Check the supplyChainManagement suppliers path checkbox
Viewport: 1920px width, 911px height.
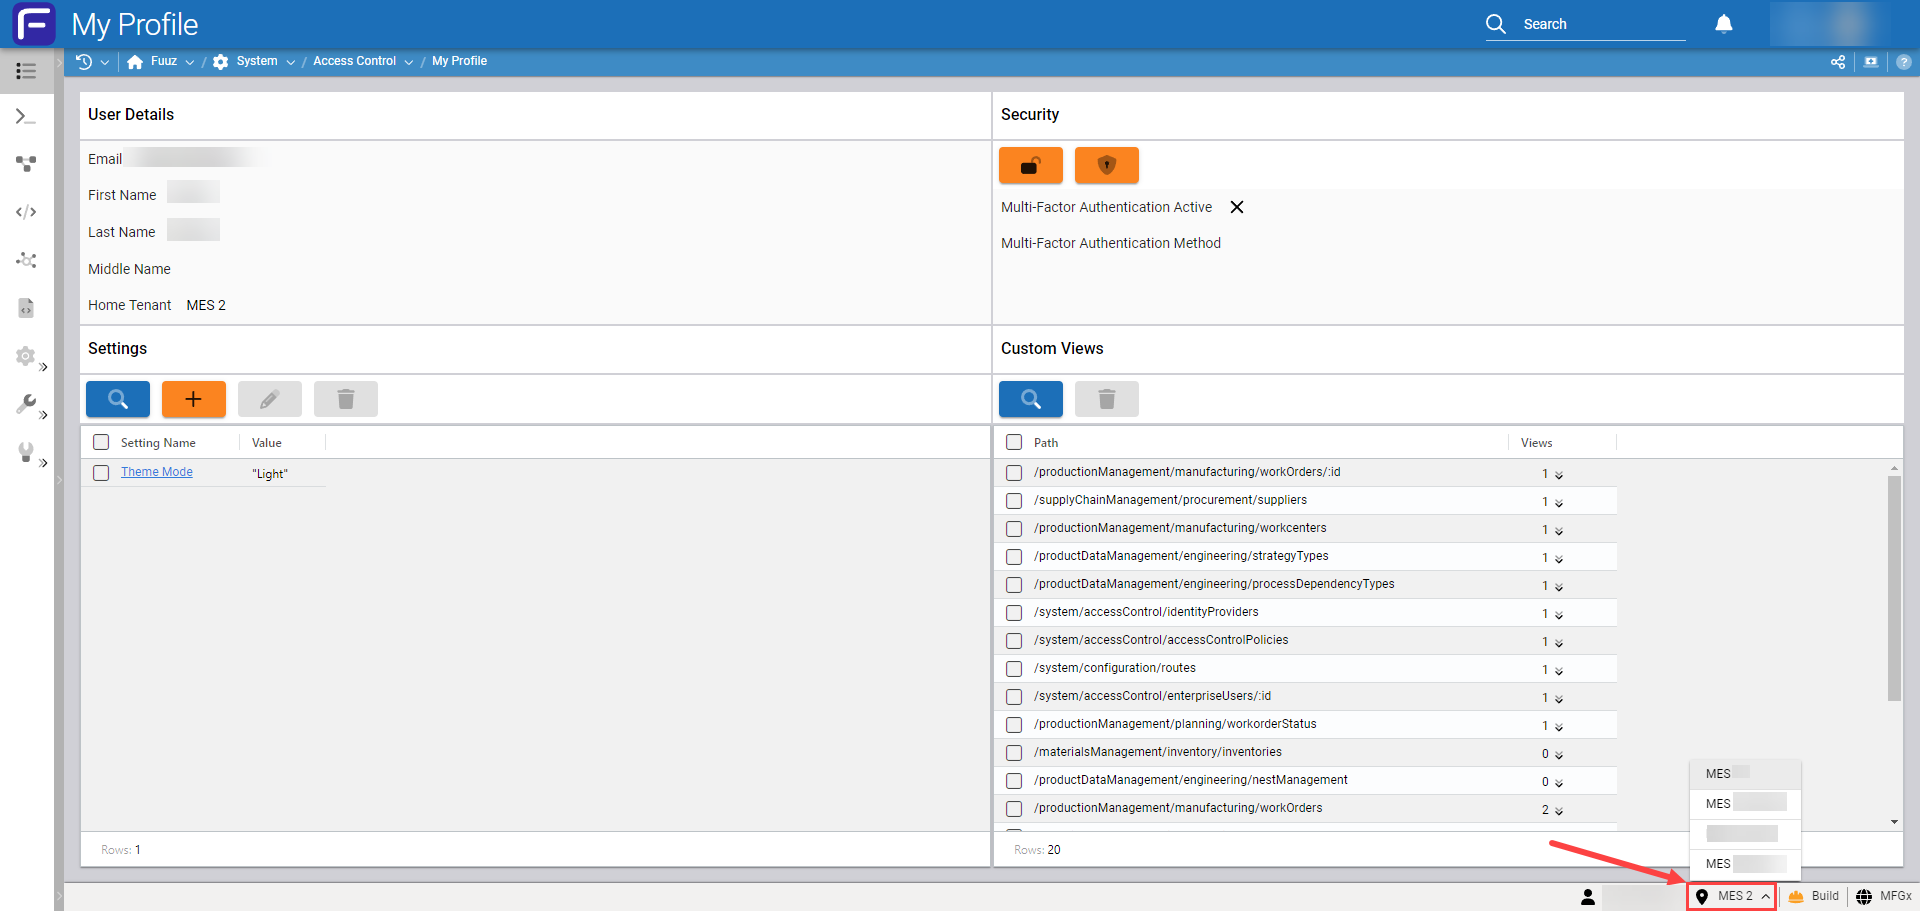(x=1014, y=501)
